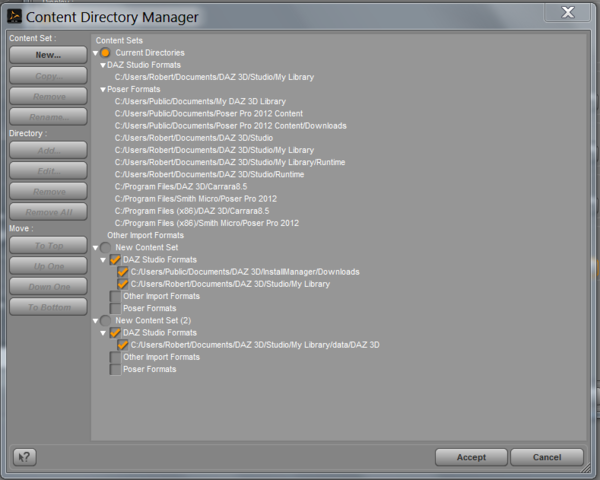Click the Remove content set button

tap(48, 96)
